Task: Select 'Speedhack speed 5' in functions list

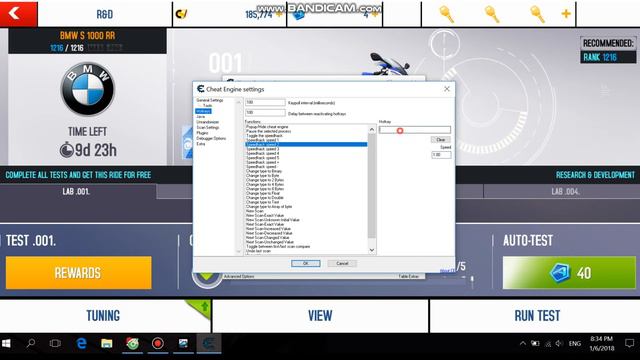Action: tap(262, 158)
